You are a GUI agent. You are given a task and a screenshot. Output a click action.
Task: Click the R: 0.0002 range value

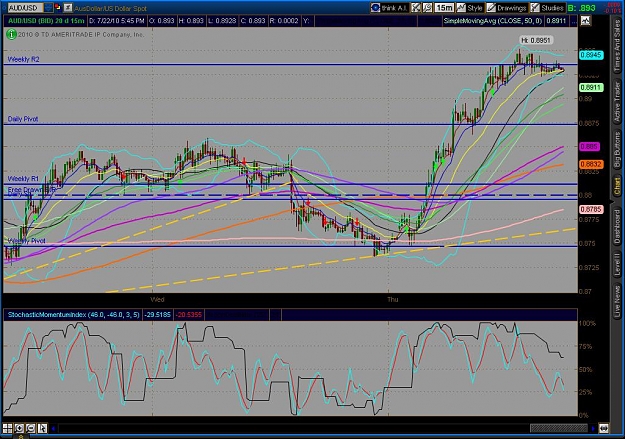pos(284,21)
